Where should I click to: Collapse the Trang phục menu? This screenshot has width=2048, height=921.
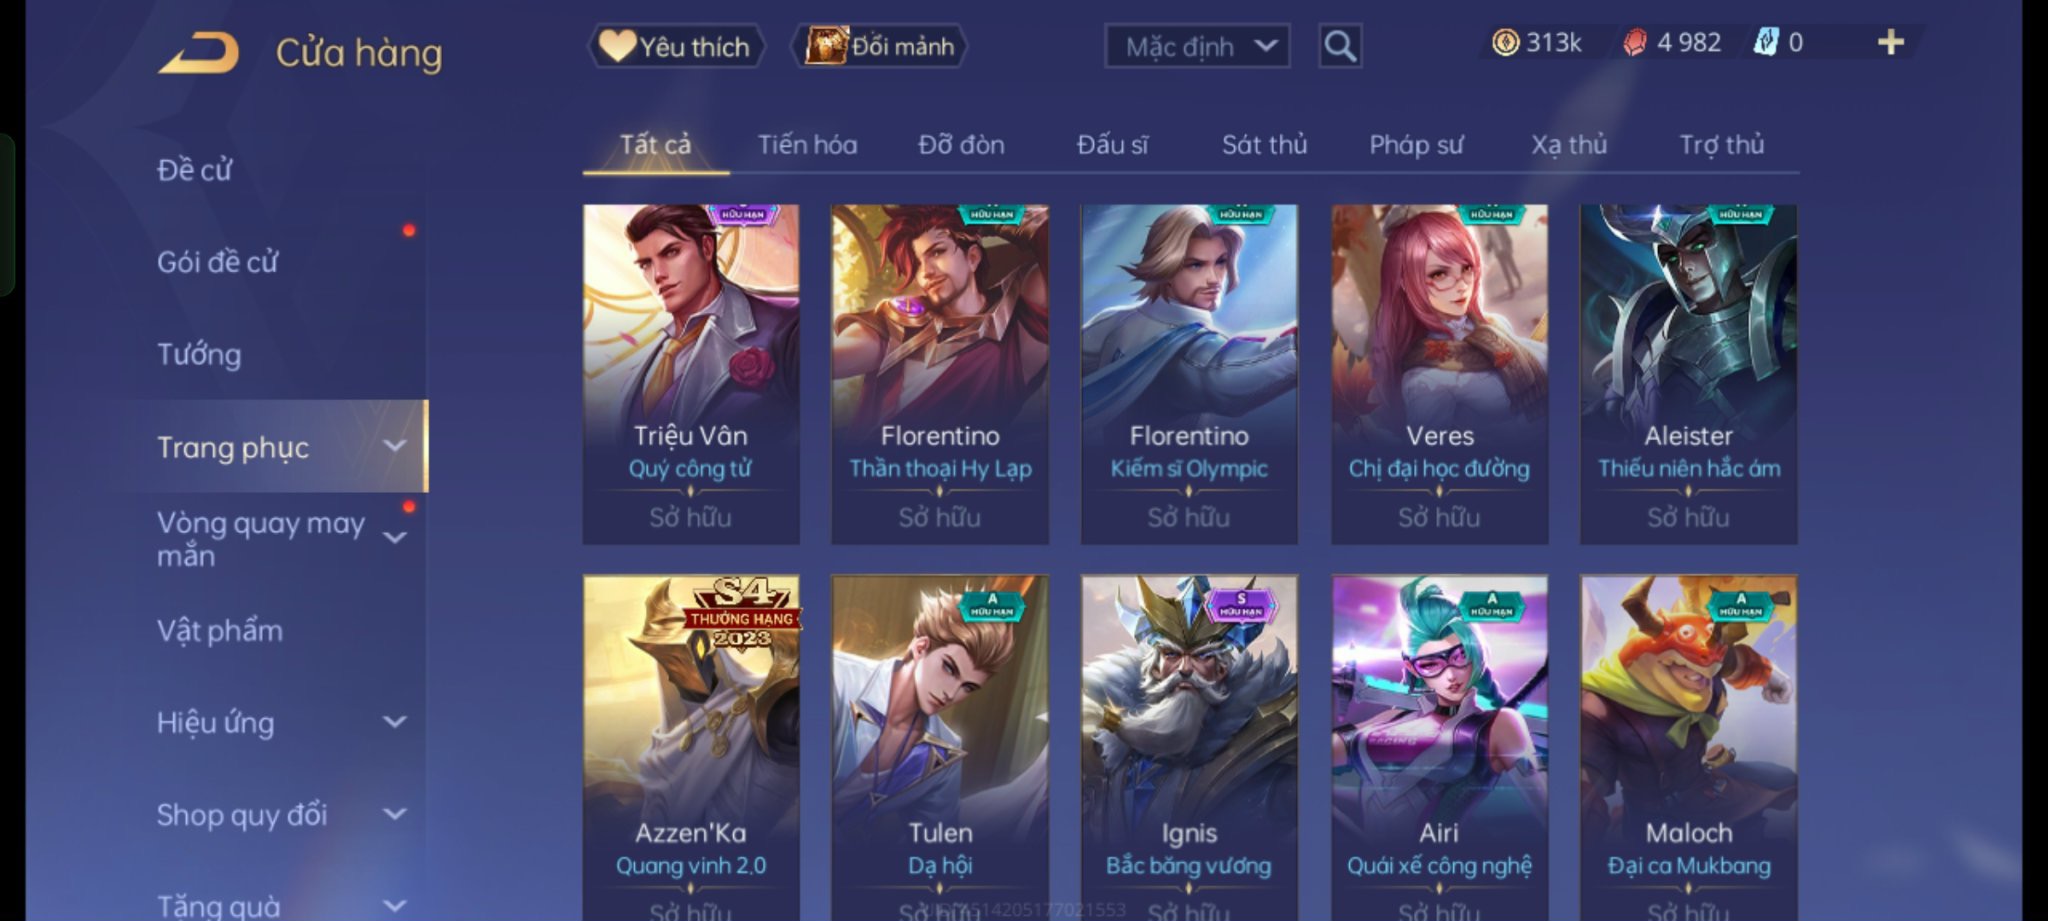396,446
